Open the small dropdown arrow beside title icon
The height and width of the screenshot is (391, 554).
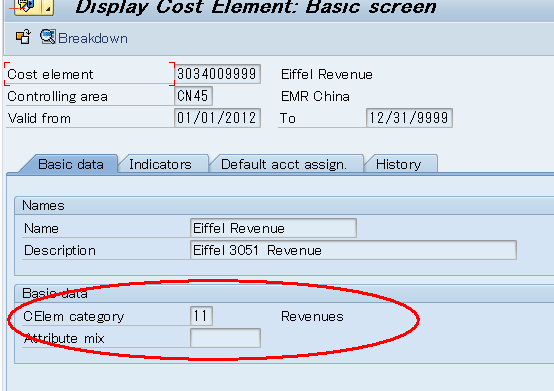tap(48, 8)
